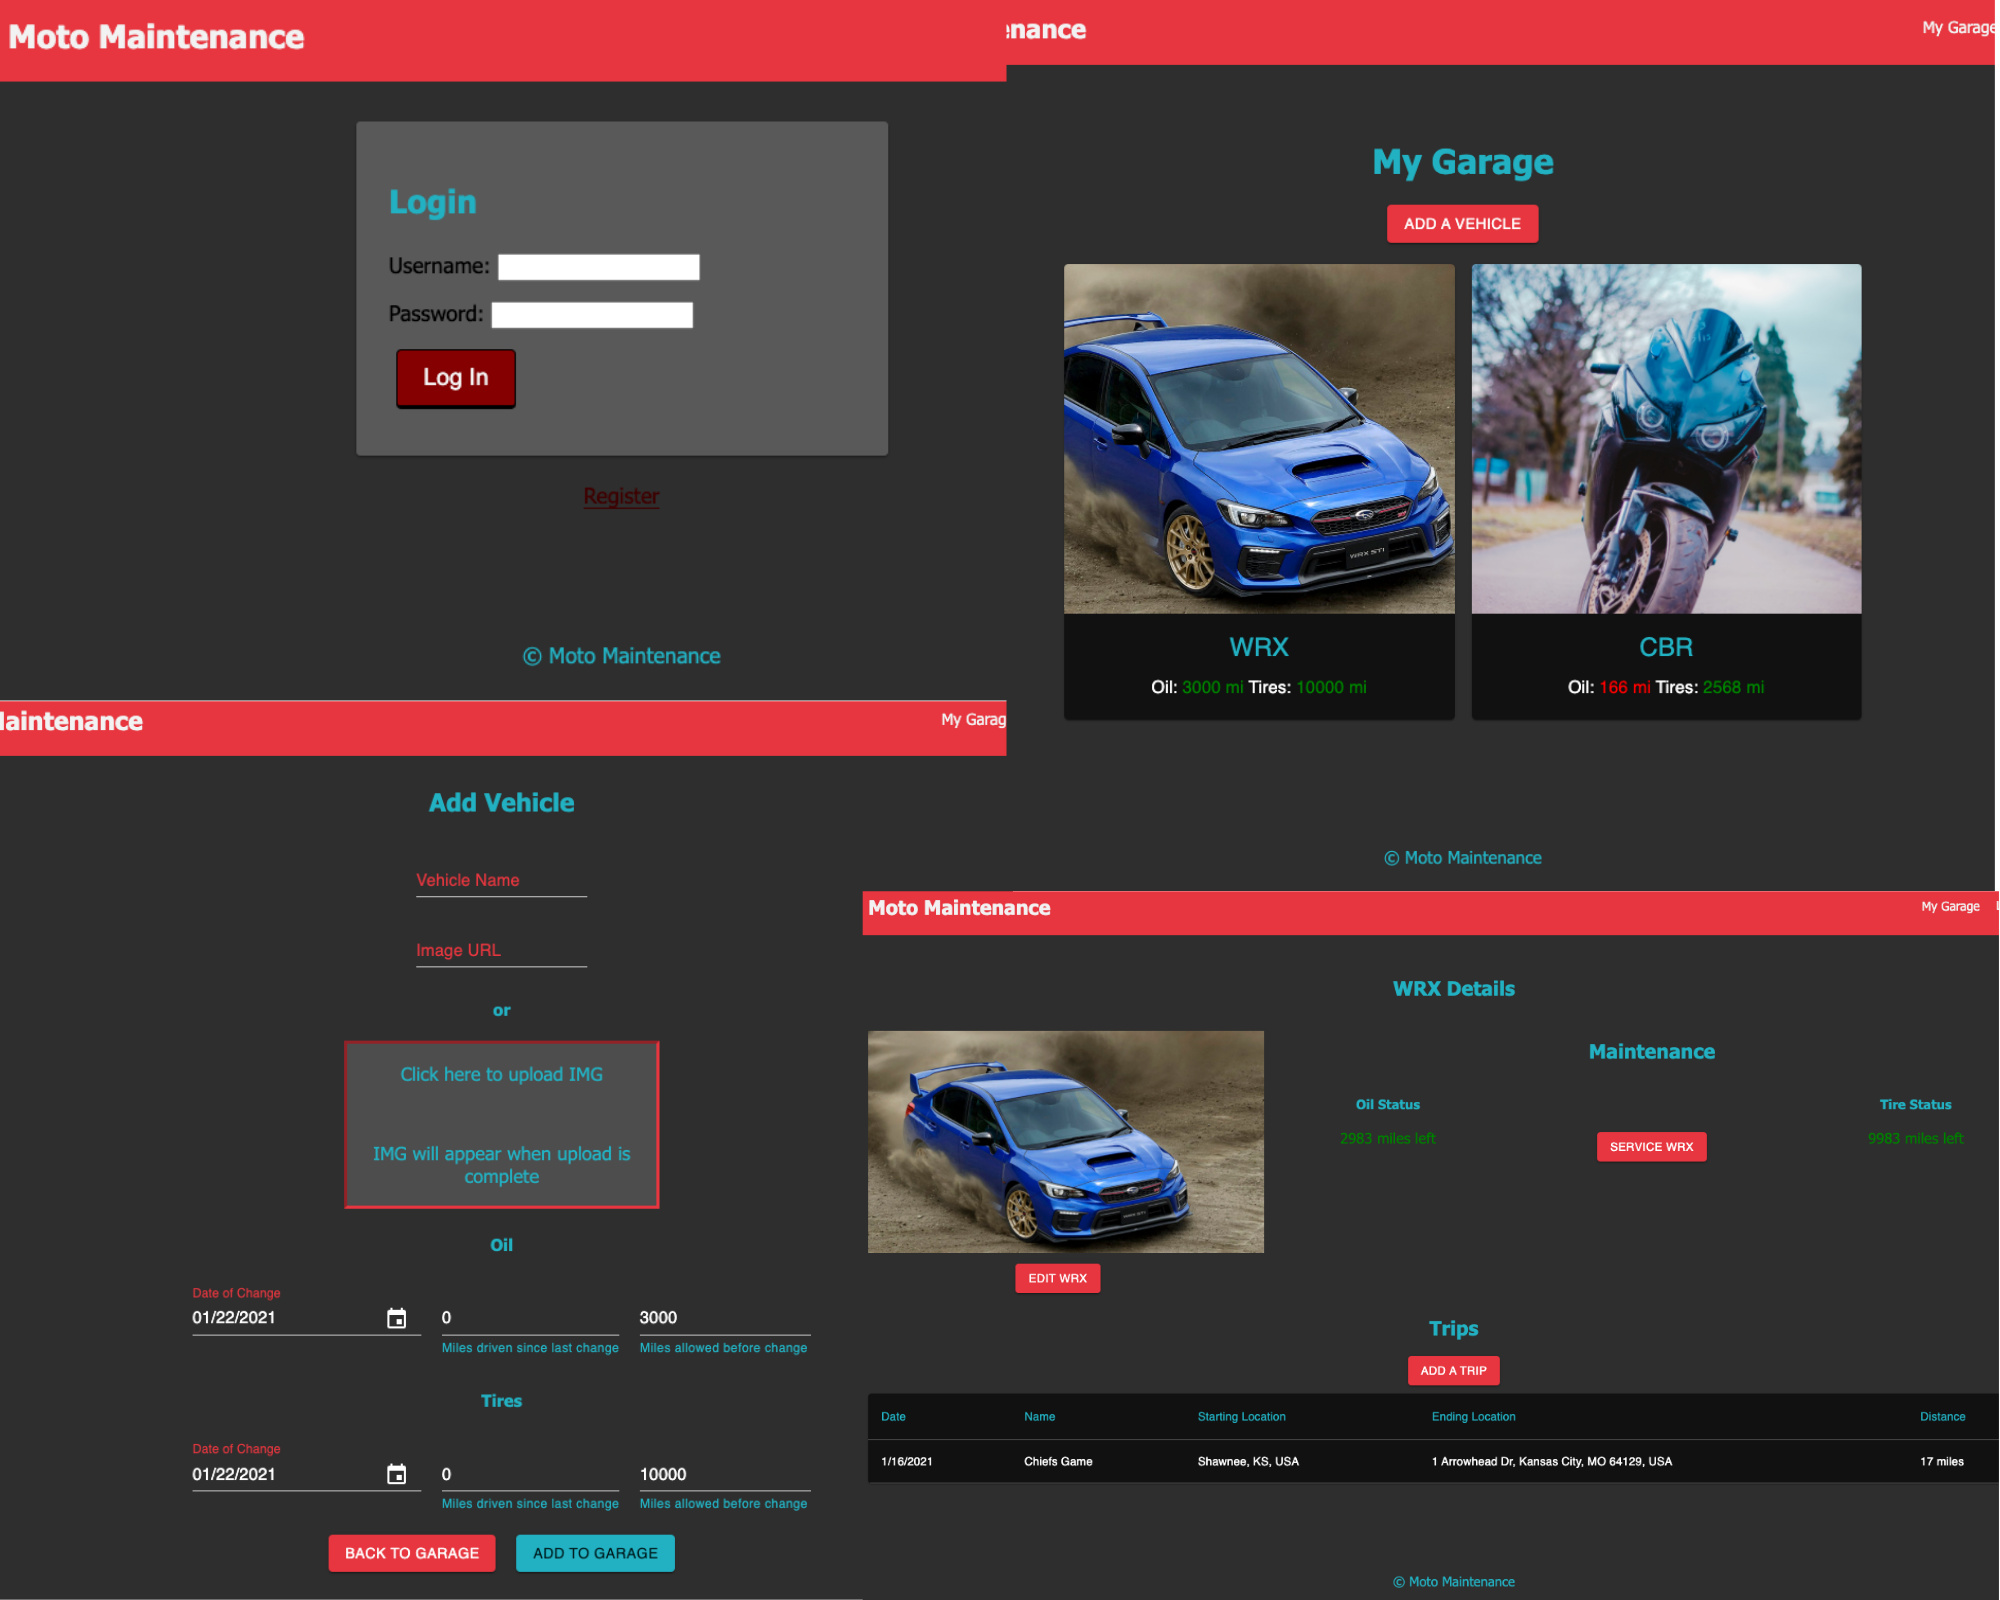Open My Garage in Add Vehicle navbar
2000x1600 pixels.
point(973,720)
